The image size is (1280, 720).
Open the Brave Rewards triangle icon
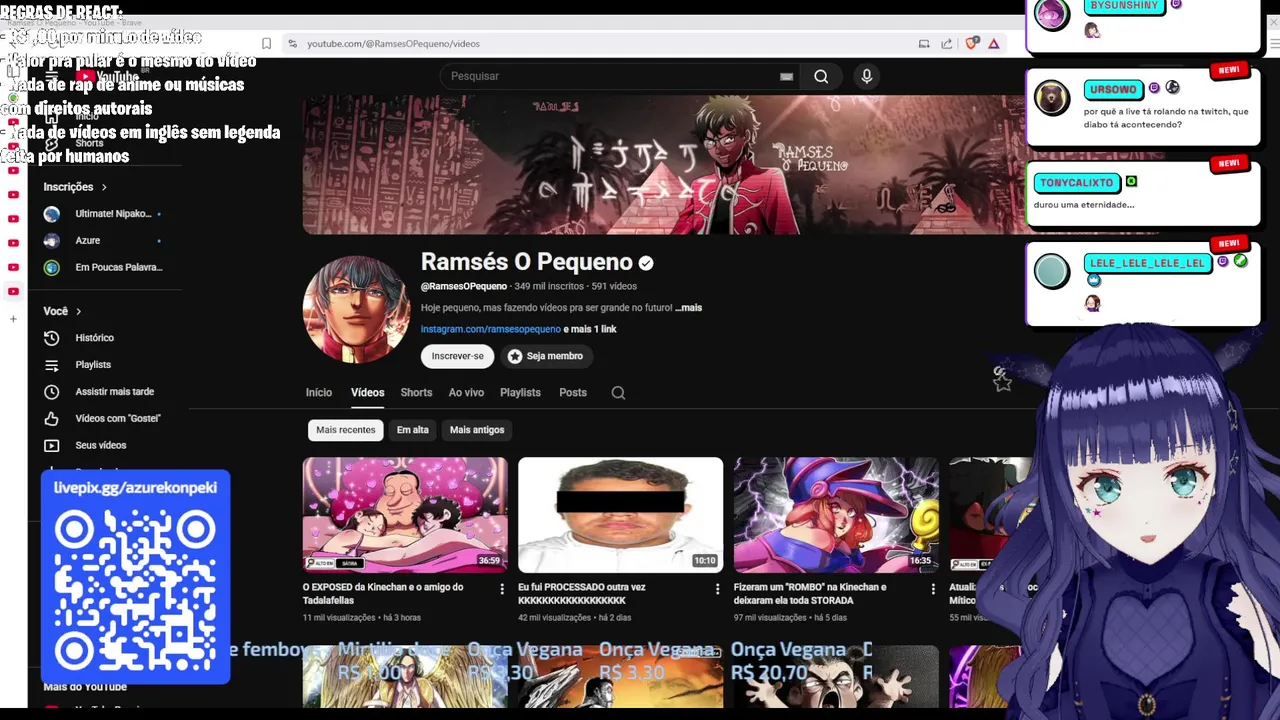click(994, 43)
